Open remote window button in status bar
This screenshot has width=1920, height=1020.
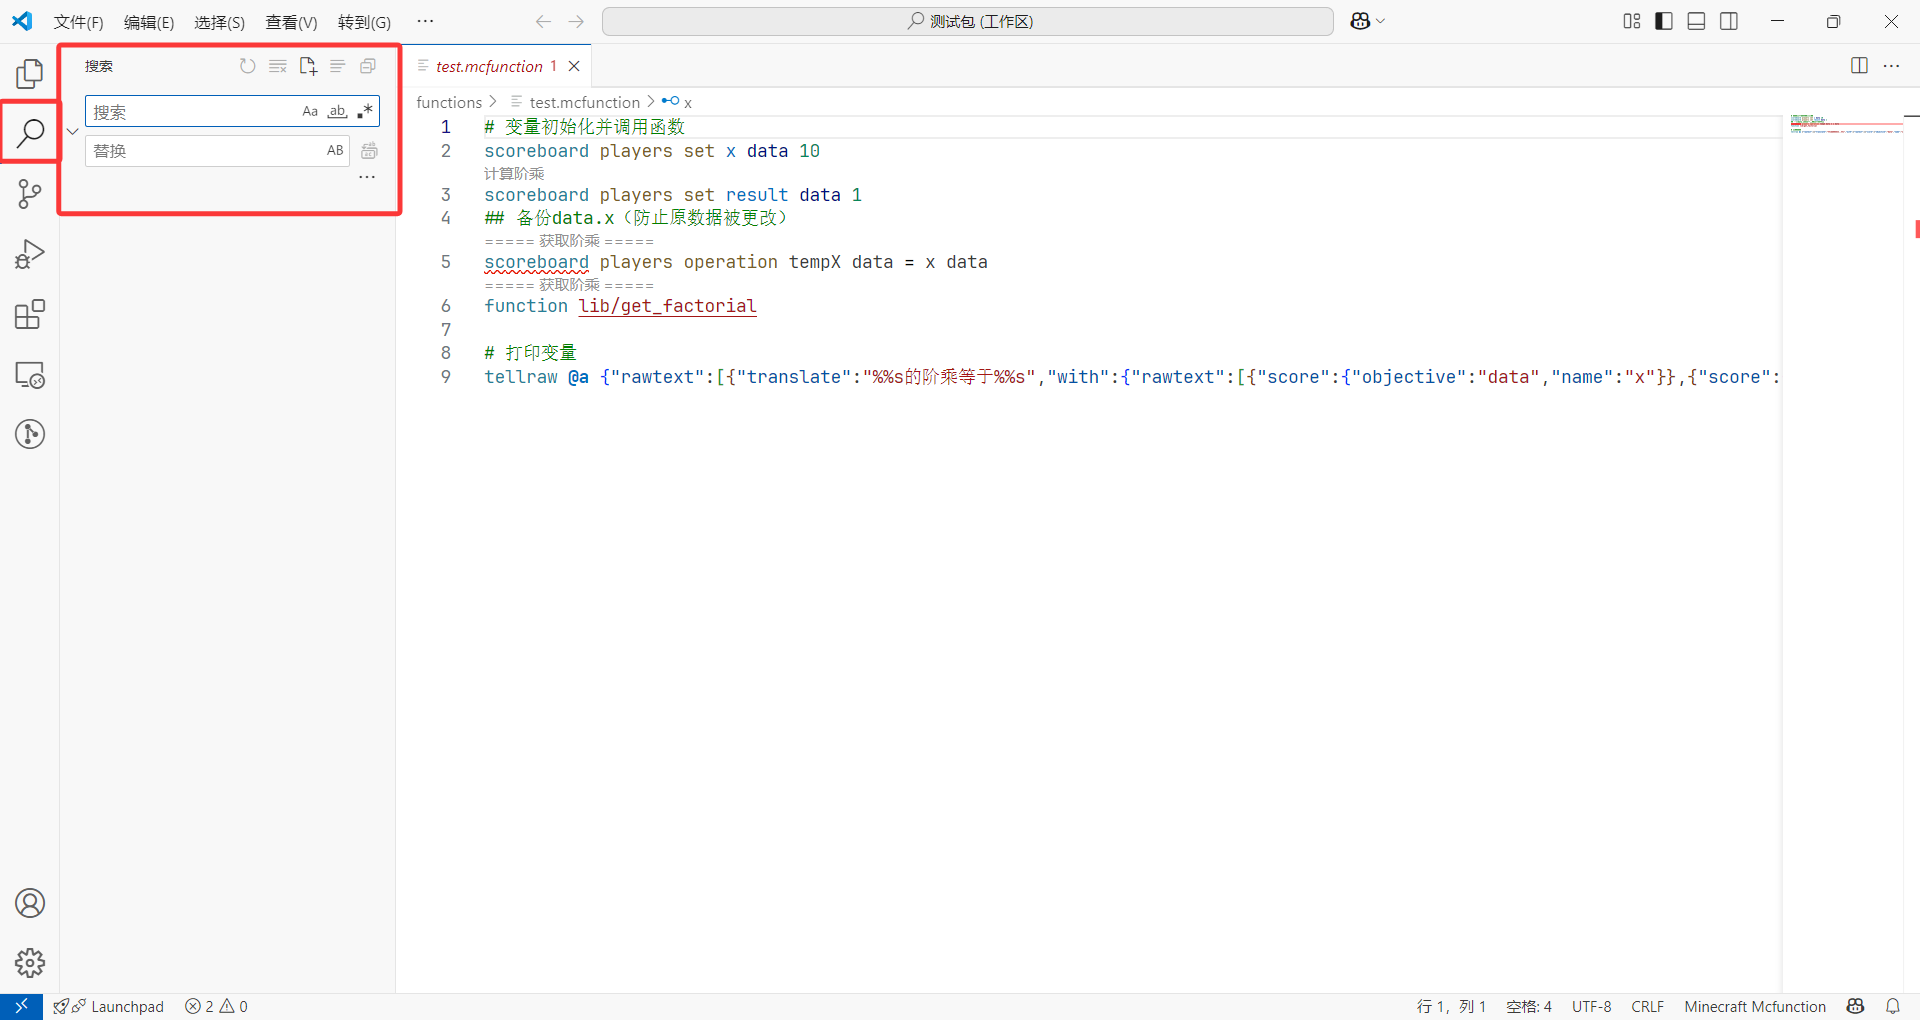coord(21,1006)
